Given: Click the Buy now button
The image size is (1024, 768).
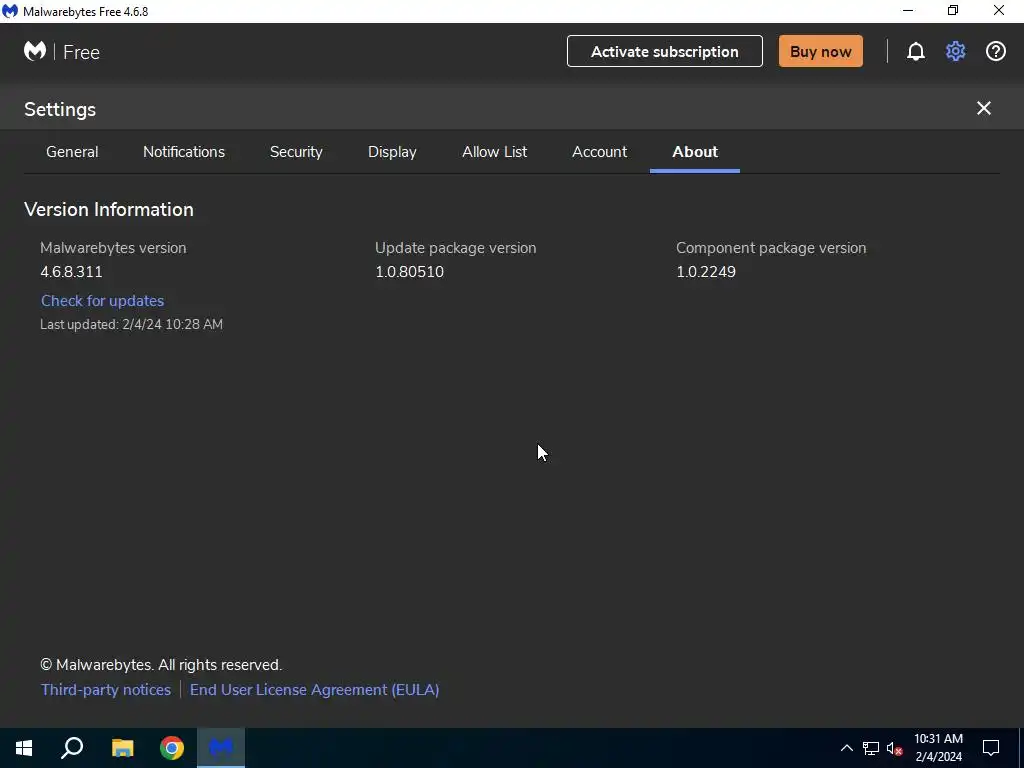Looking at the screenshot, I should pyautogui.click(x=821, y=52).
